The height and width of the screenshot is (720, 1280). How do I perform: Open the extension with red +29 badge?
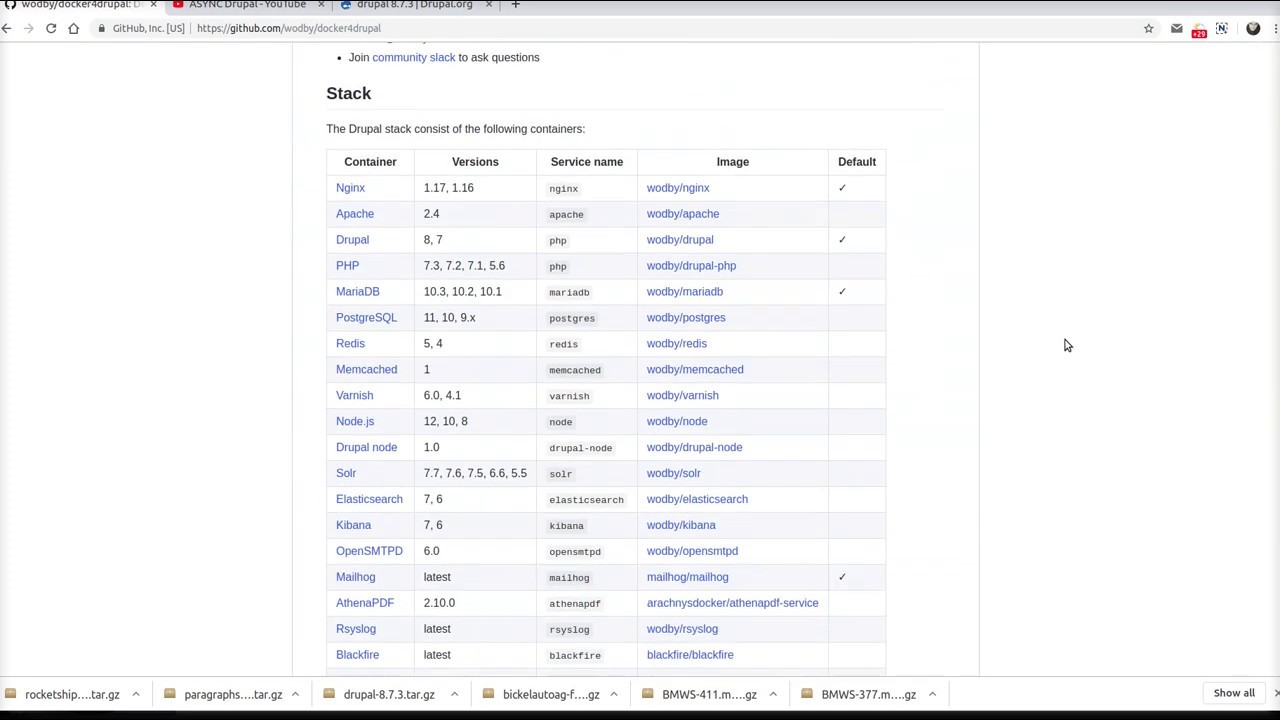[x=1199, y=29]
